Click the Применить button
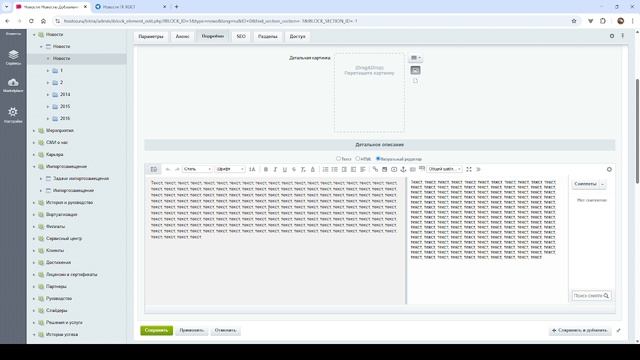640x360 pixels. pos(192,330)
